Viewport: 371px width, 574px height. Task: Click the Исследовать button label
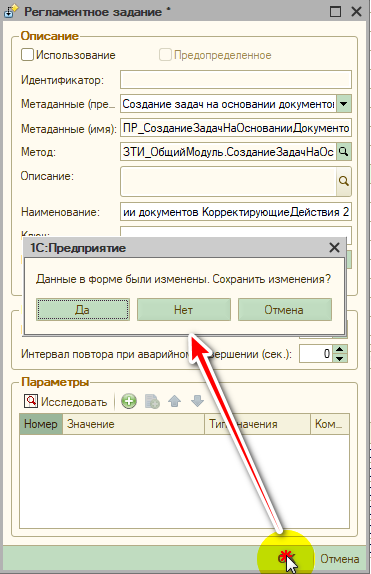pyautogui.click(x=74, y=402)
